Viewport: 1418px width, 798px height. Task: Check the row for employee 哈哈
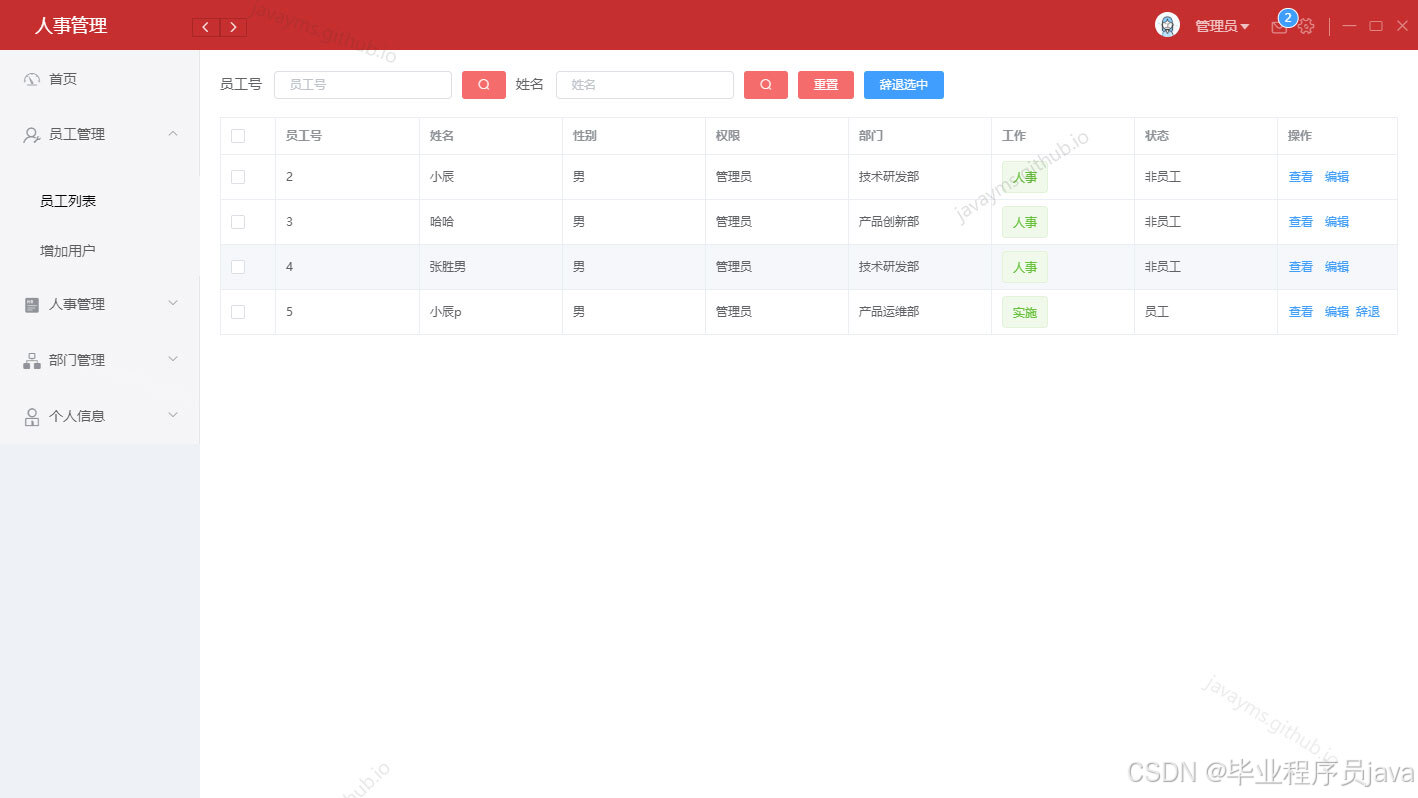[238, 222]
